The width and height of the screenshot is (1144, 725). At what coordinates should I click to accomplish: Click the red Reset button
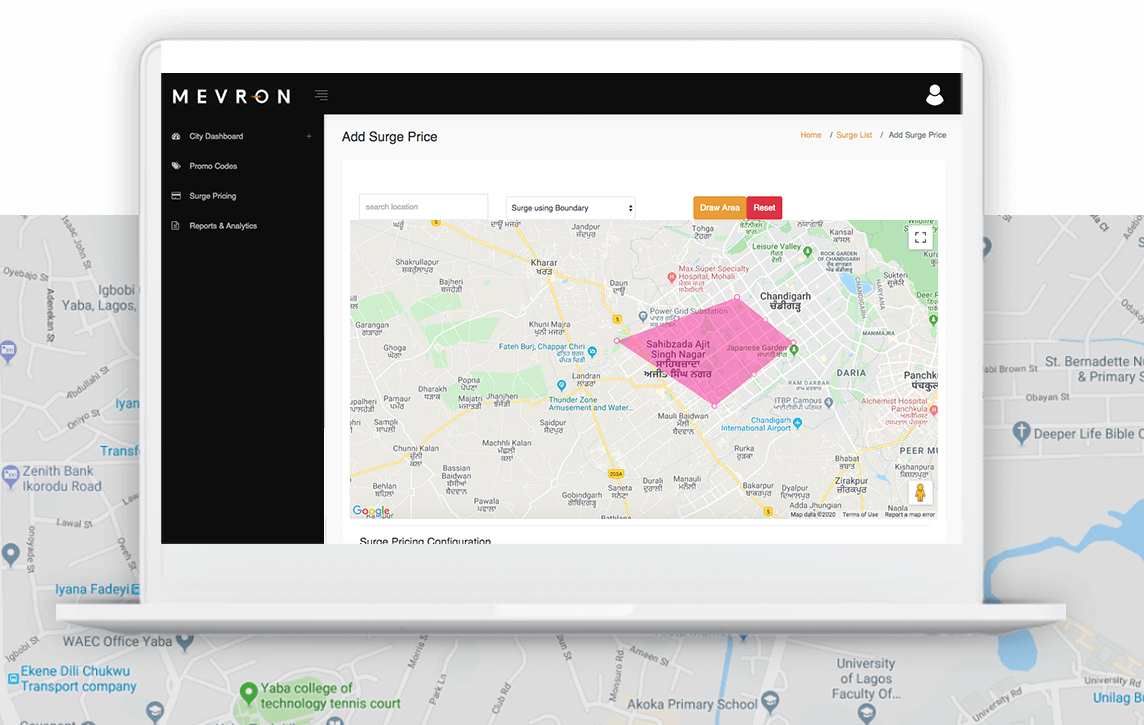[764, 208]
